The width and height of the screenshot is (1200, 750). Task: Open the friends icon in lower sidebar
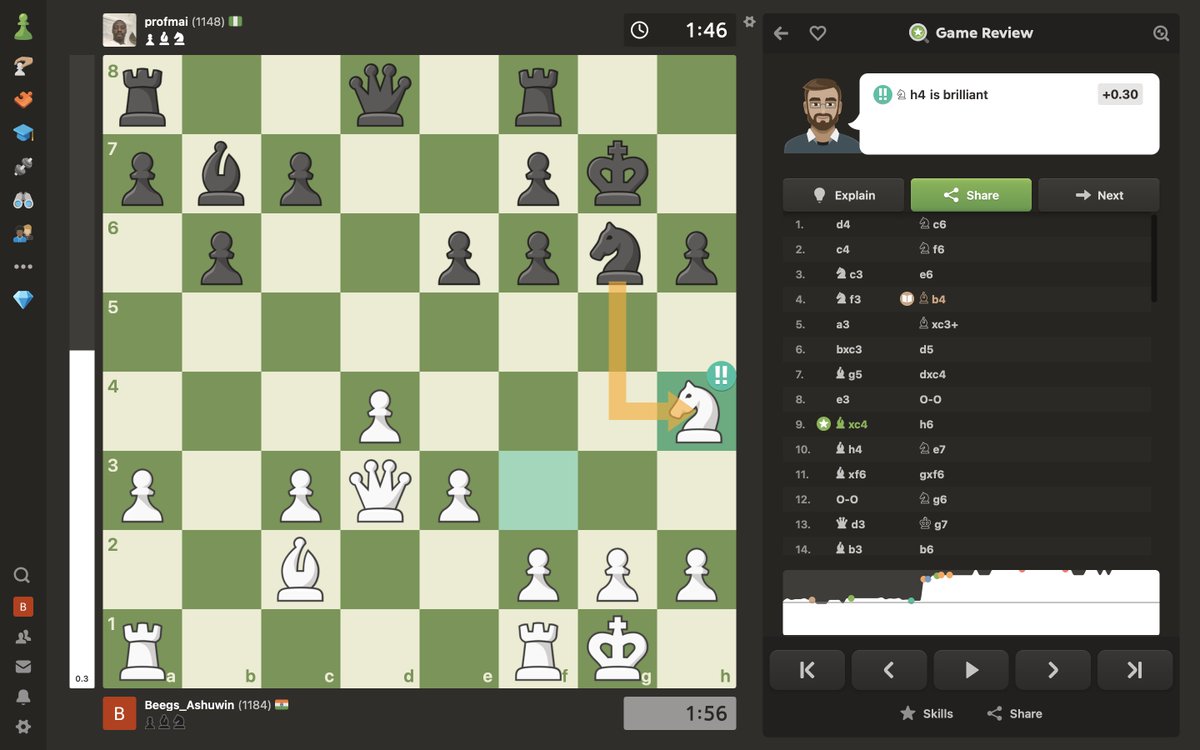tap(22, 636)
